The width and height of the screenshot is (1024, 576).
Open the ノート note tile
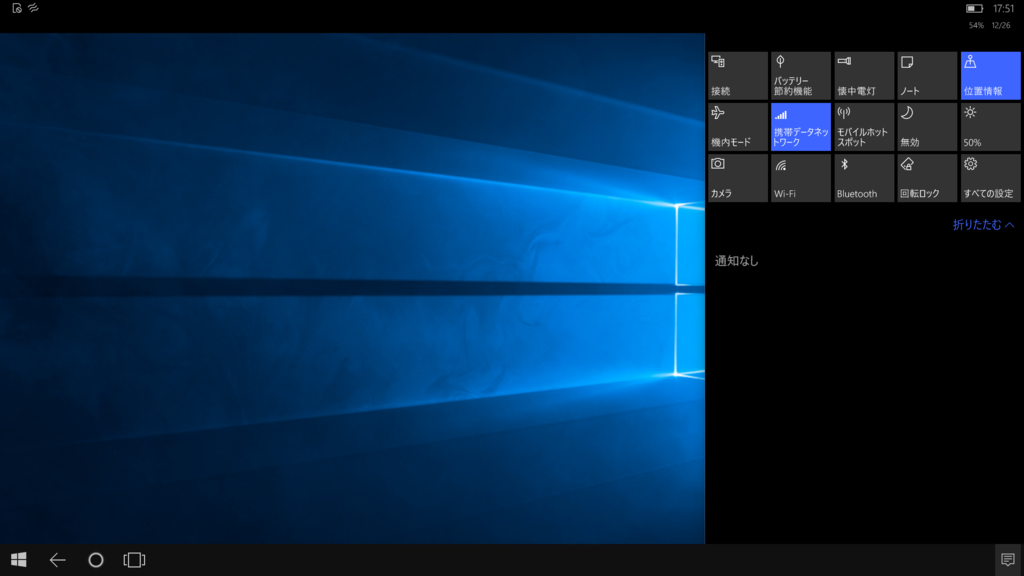tap(927, 76)
